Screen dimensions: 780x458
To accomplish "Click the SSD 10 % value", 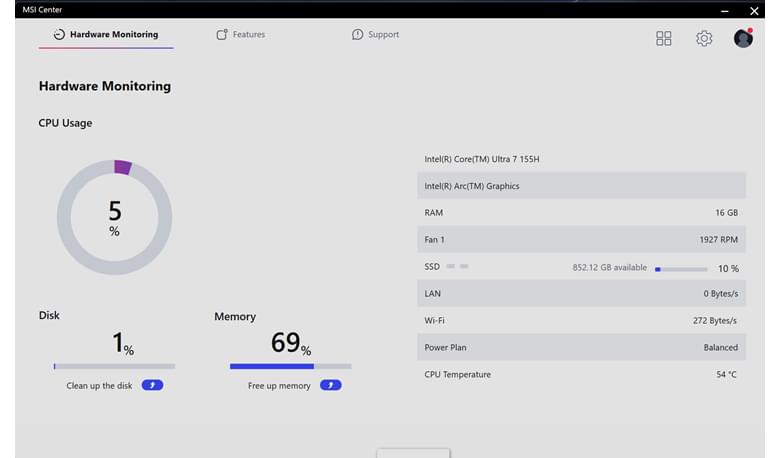I will pos(728,269).
